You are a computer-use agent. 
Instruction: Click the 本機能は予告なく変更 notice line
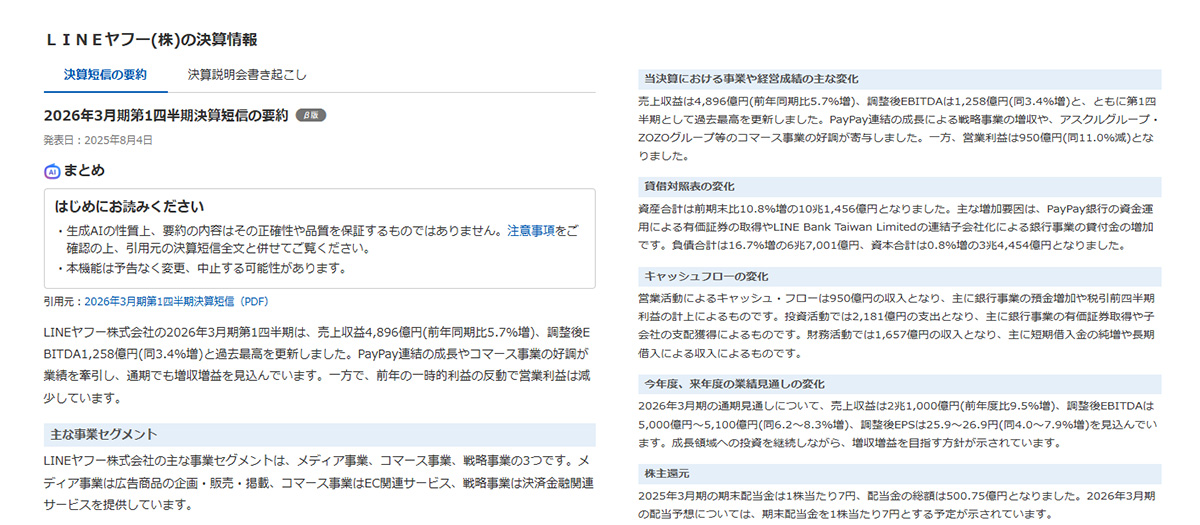(203, 268)
